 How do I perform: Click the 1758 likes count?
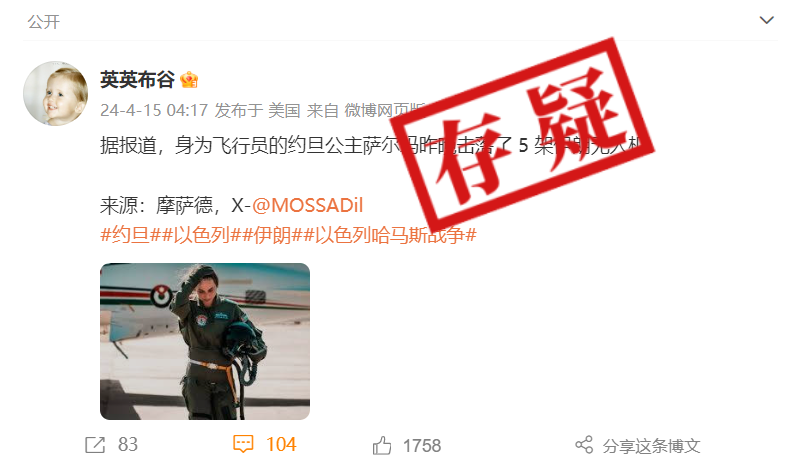[422, 446]
